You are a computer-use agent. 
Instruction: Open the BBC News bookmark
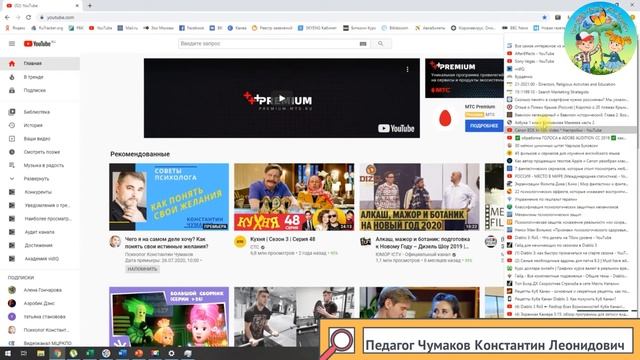pyautogui.click(x=515, y=28)
